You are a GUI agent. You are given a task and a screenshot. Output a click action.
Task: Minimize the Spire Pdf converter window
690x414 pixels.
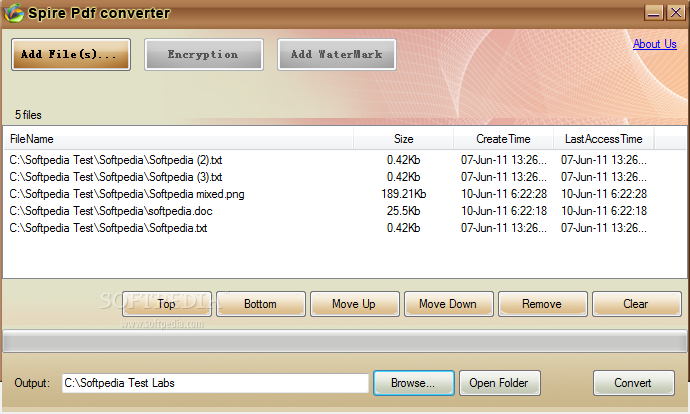(x=653, y=13)
